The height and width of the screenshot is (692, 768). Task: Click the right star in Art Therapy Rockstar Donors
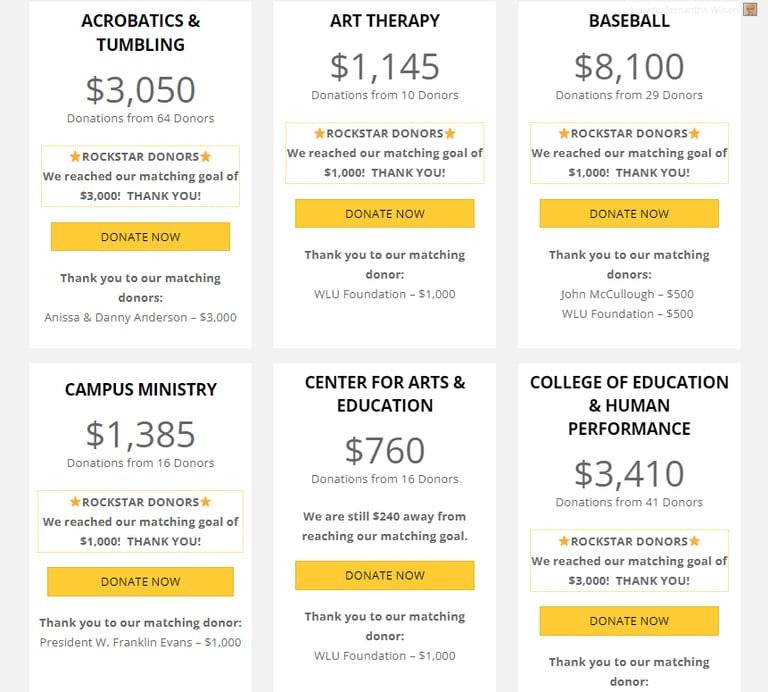(x=450, y=133)
